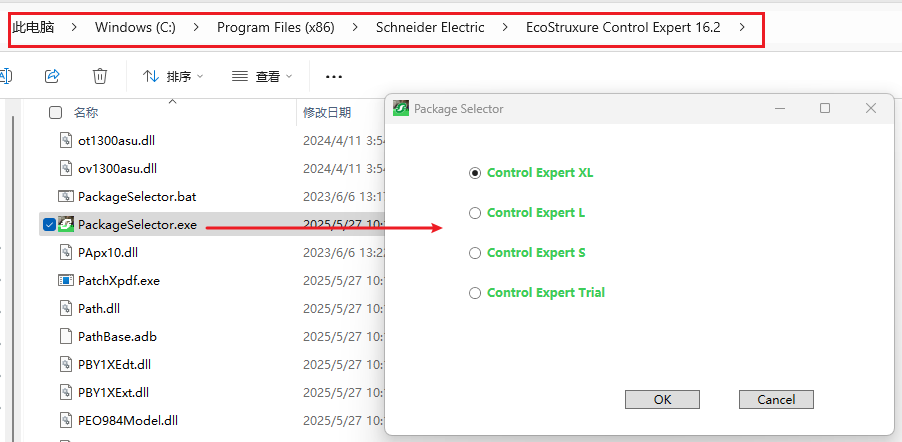This screenshot has height=442, width=902.
Task: Click the 2023/6/6 date of PackageSelector.bat
Action: (343, 197)
